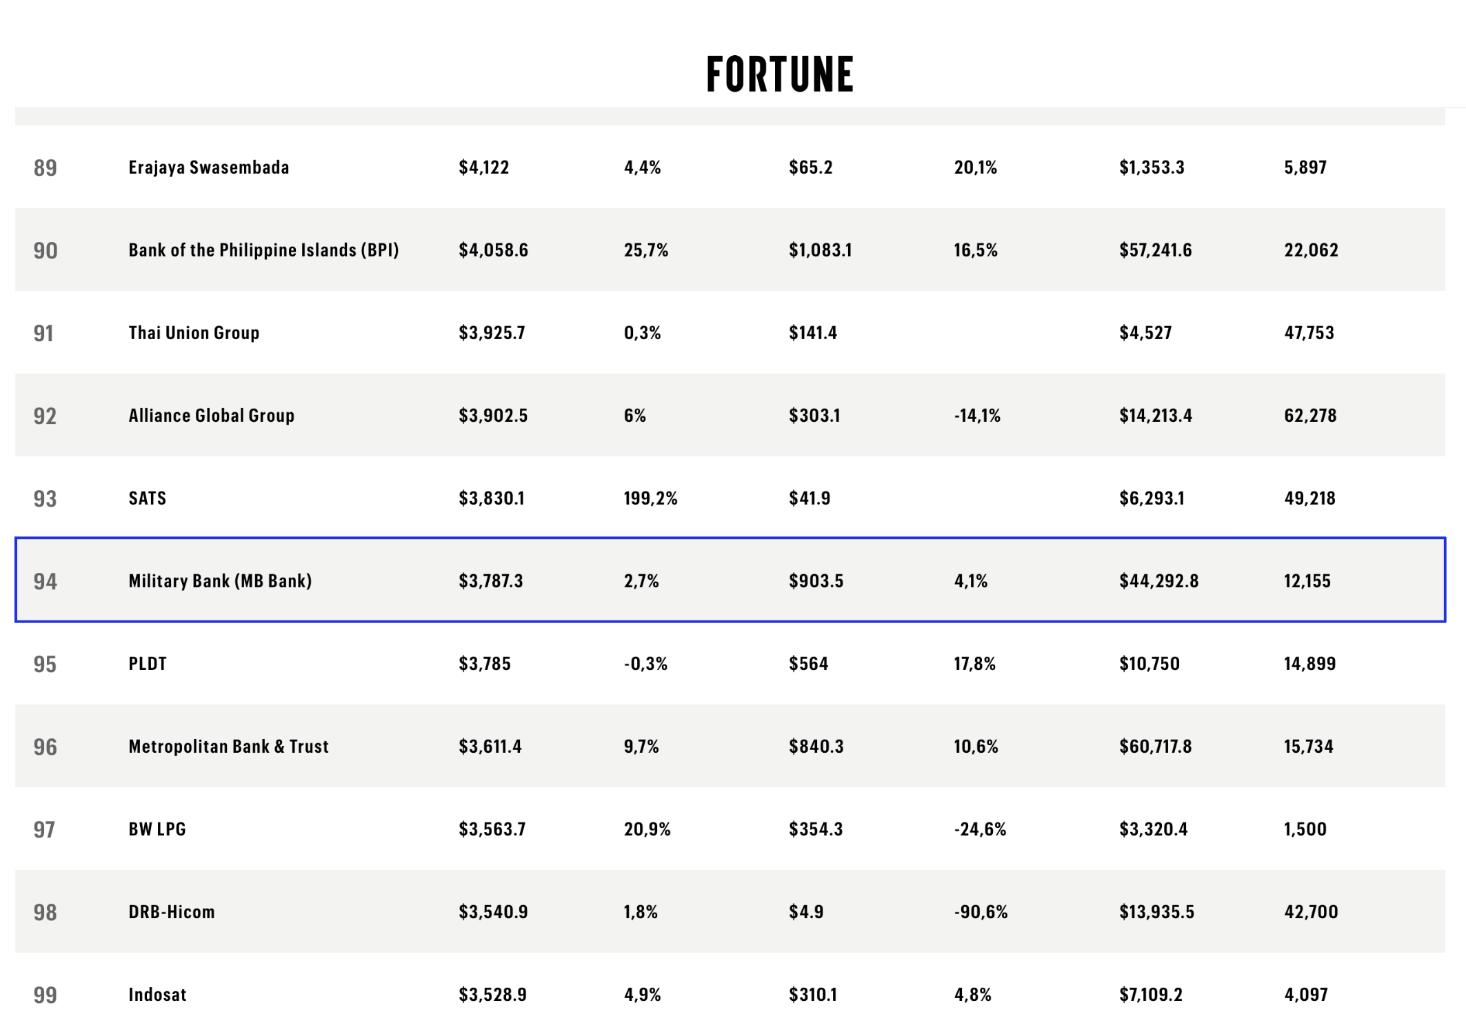Click revenue value $3,540.9
1466x1034 pixels.
pos(494,912)
